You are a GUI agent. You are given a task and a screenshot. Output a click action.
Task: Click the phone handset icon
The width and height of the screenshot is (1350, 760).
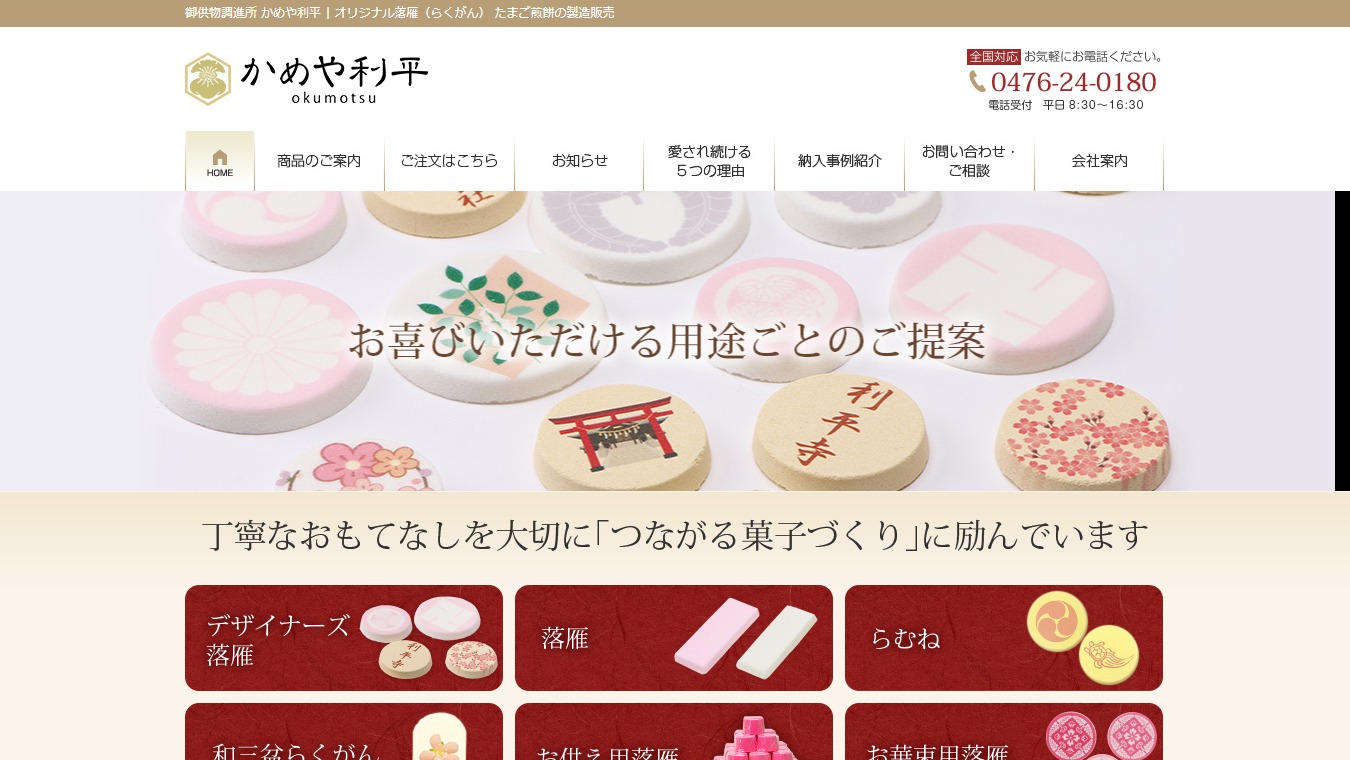tap(977, 81)
